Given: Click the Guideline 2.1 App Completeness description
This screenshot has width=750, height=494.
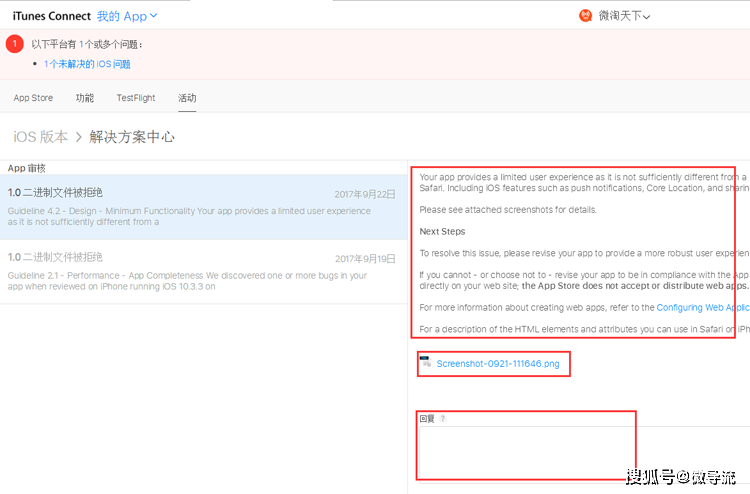Looking at the screenshot, I should tap(187, 281).
